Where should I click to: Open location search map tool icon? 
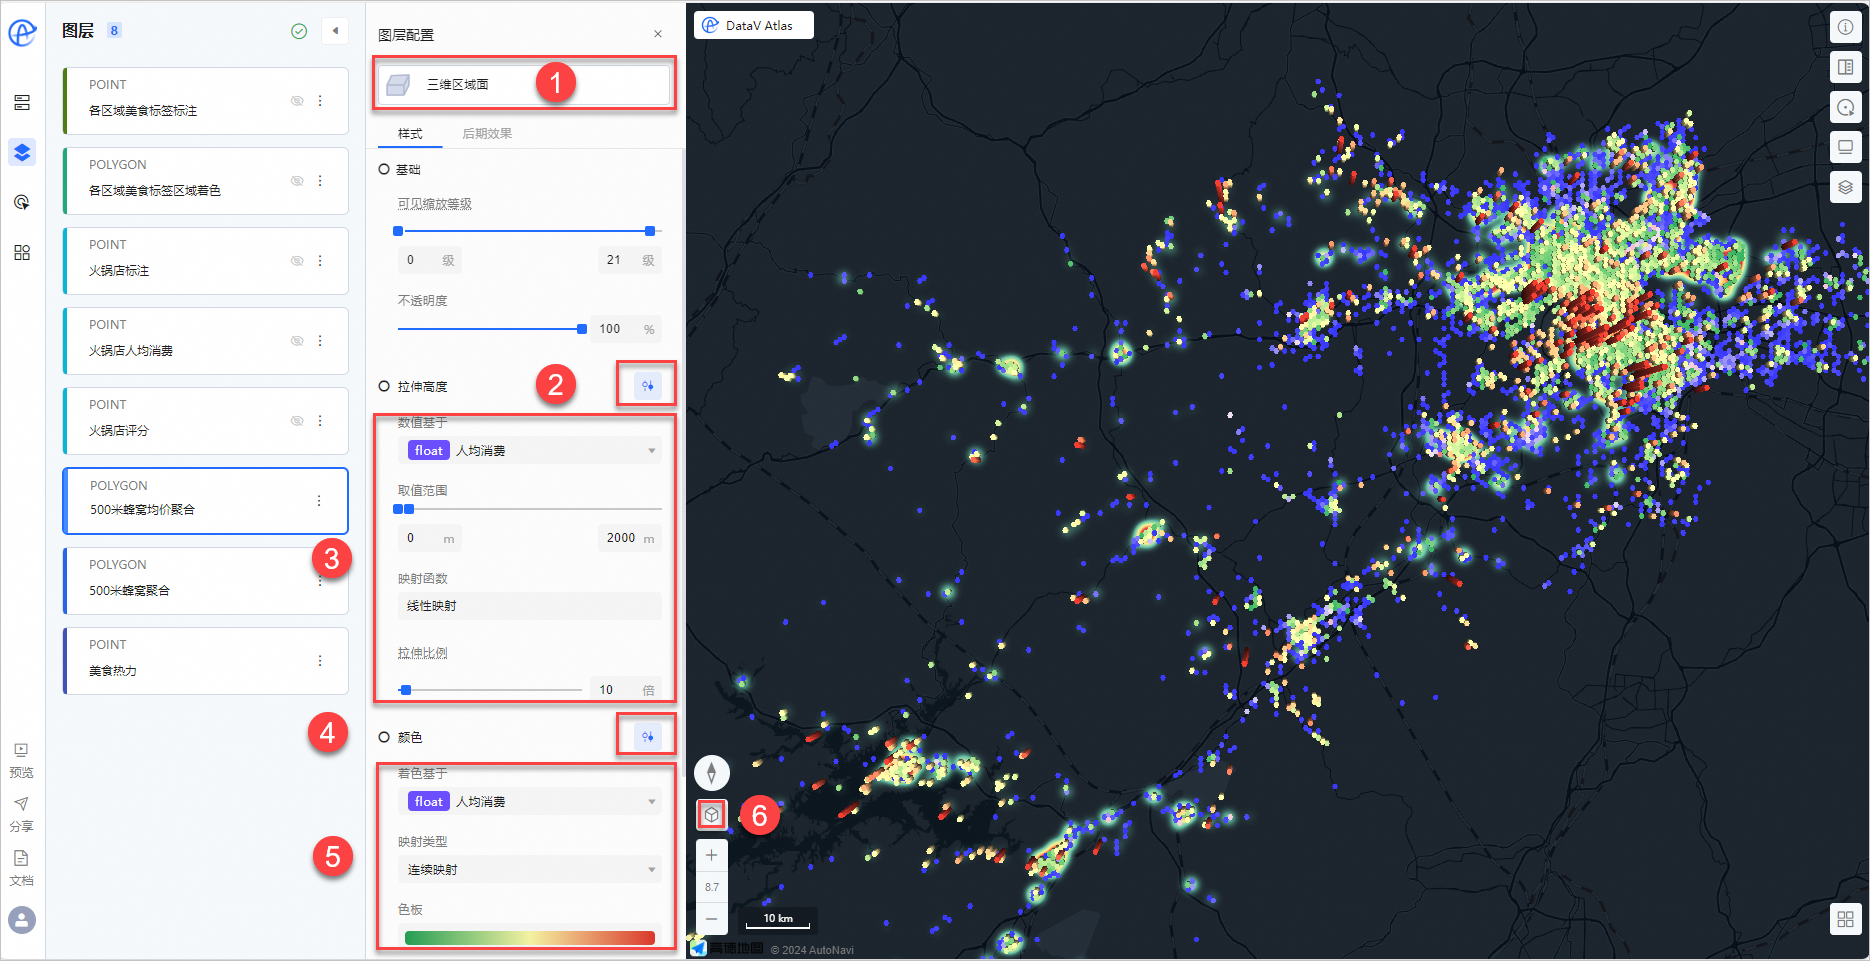click(1845, 107)
